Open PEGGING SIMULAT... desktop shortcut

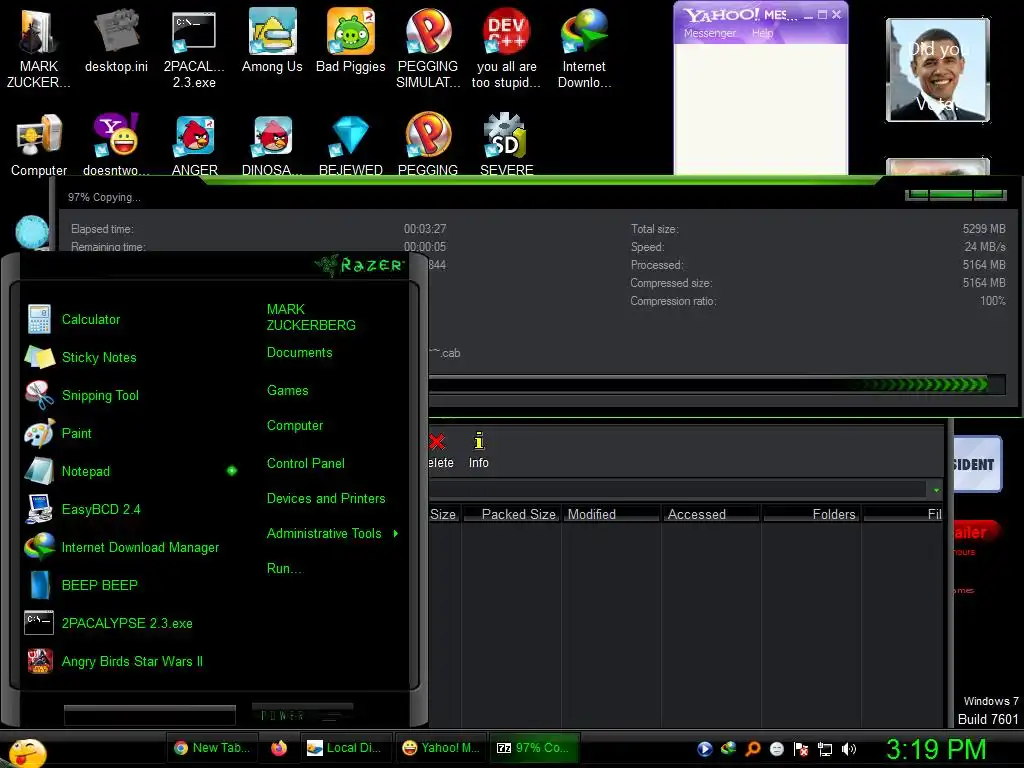(428, 47)
